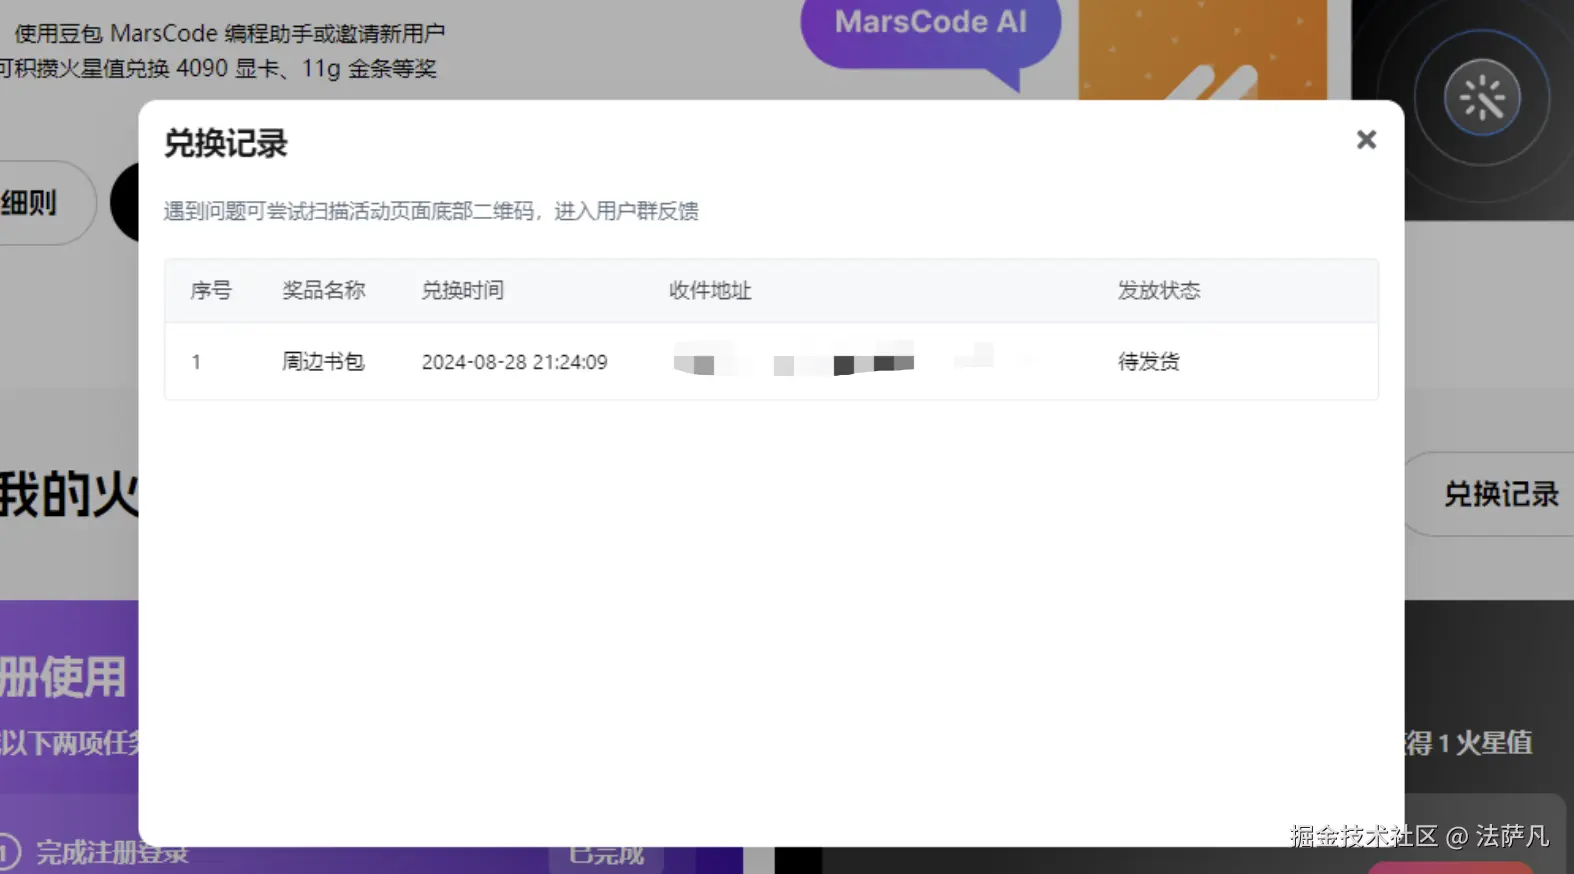Click the 待发货 status cell
This screenshot has width=1574, height=874.
[x=1149, y=362]
